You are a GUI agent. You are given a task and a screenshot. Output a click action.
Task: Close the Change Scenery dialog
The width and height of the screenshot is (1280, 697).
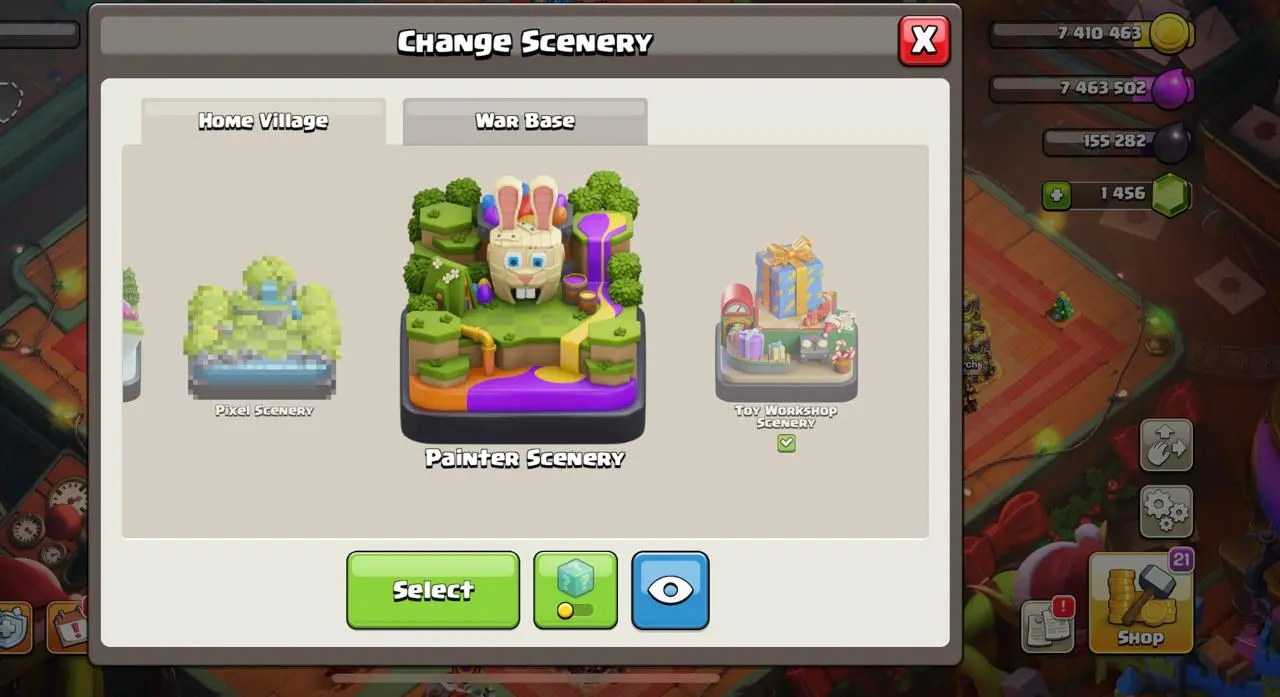(924, 41)
